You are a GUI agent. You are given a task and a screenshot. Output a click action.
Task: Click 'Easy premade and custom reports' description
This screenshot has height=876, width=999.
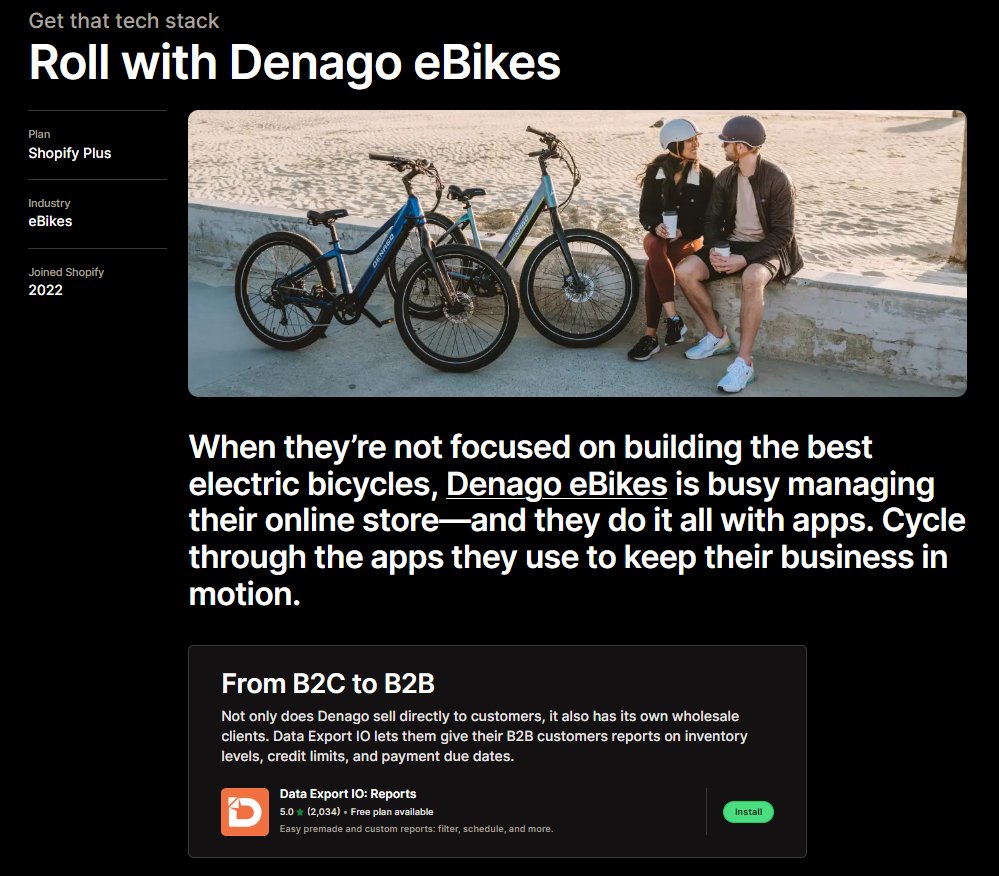(x=416, y=829)
